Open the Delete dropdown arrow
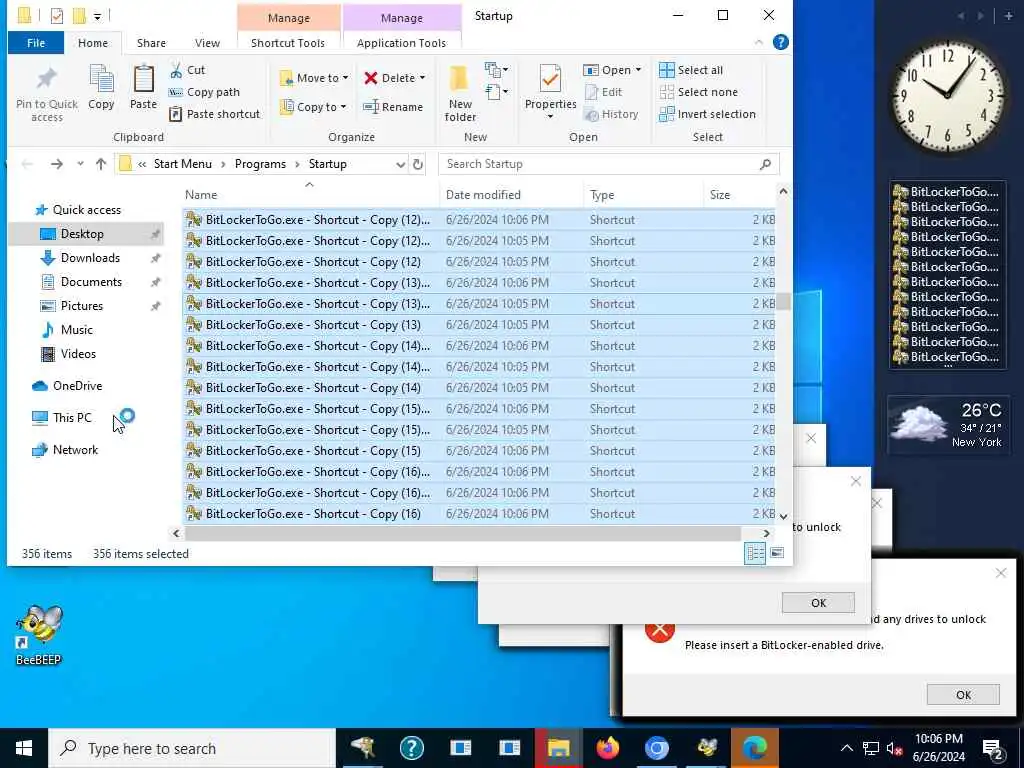 tap(423, 78)
